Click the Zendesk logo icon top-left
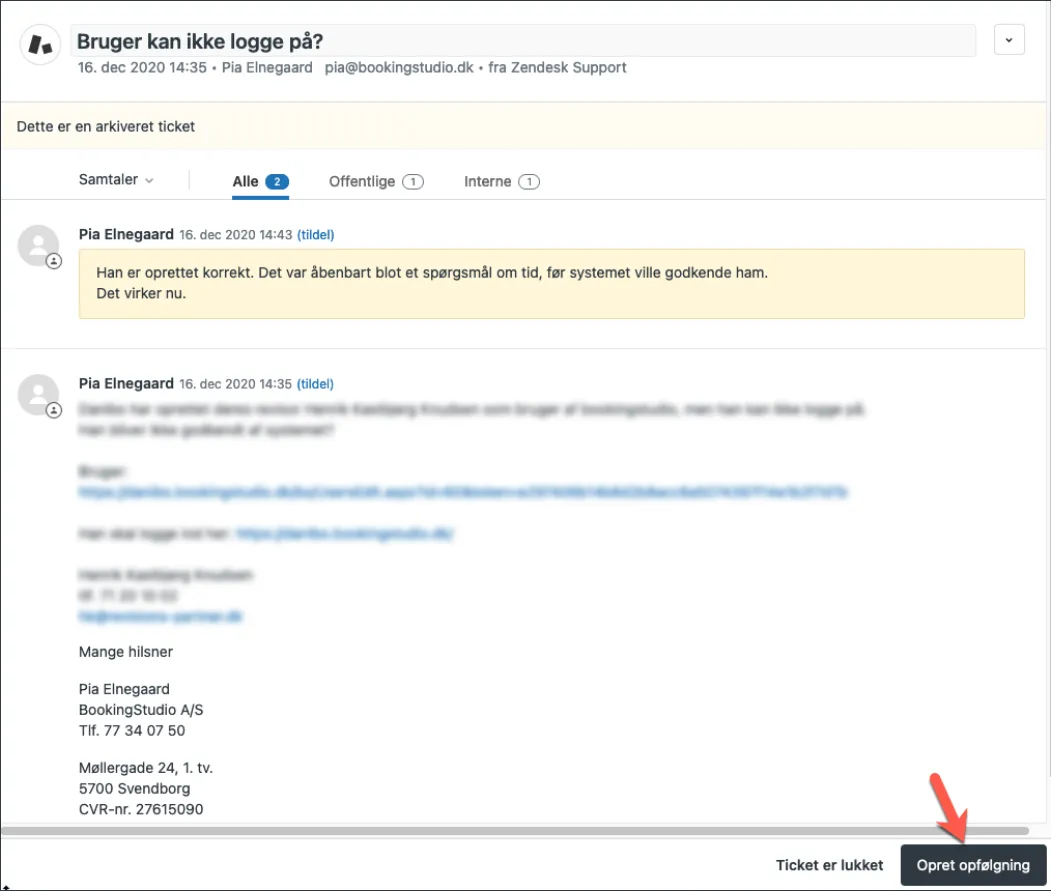 coord(39,42)
